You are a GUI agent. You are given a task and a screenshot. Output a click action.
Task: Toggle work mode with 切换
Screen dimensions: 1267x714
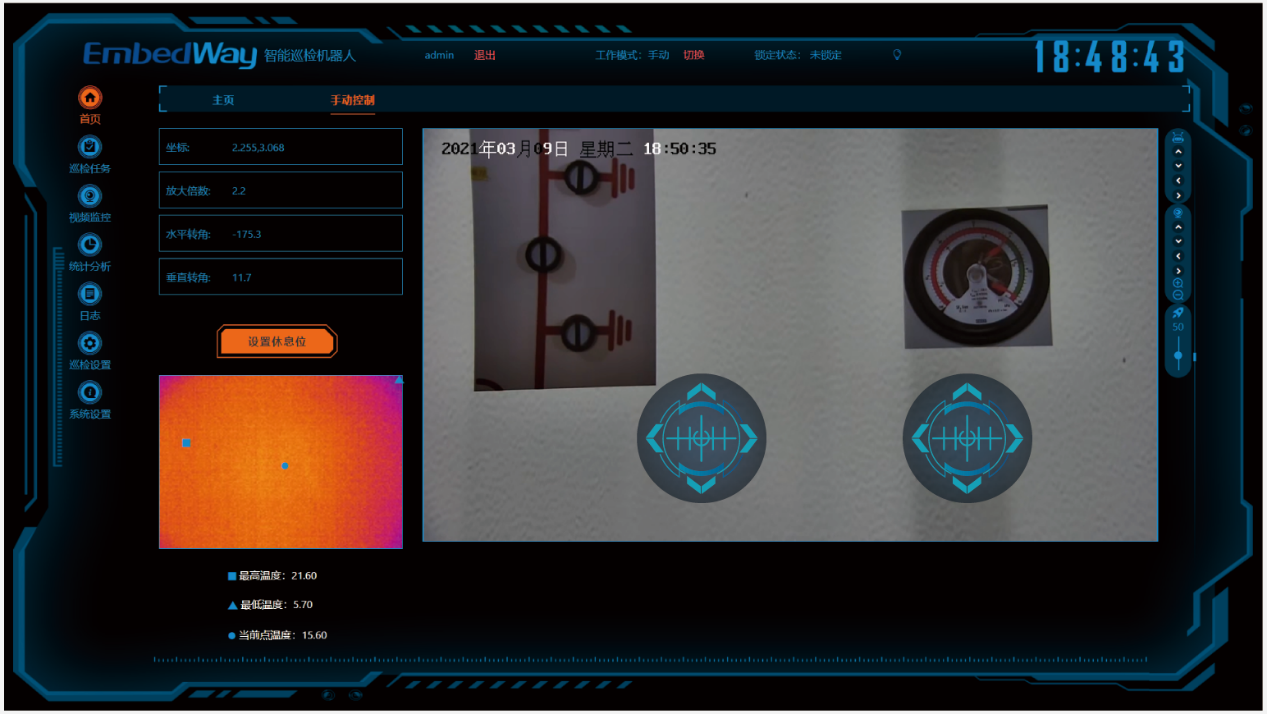(693, 55)
